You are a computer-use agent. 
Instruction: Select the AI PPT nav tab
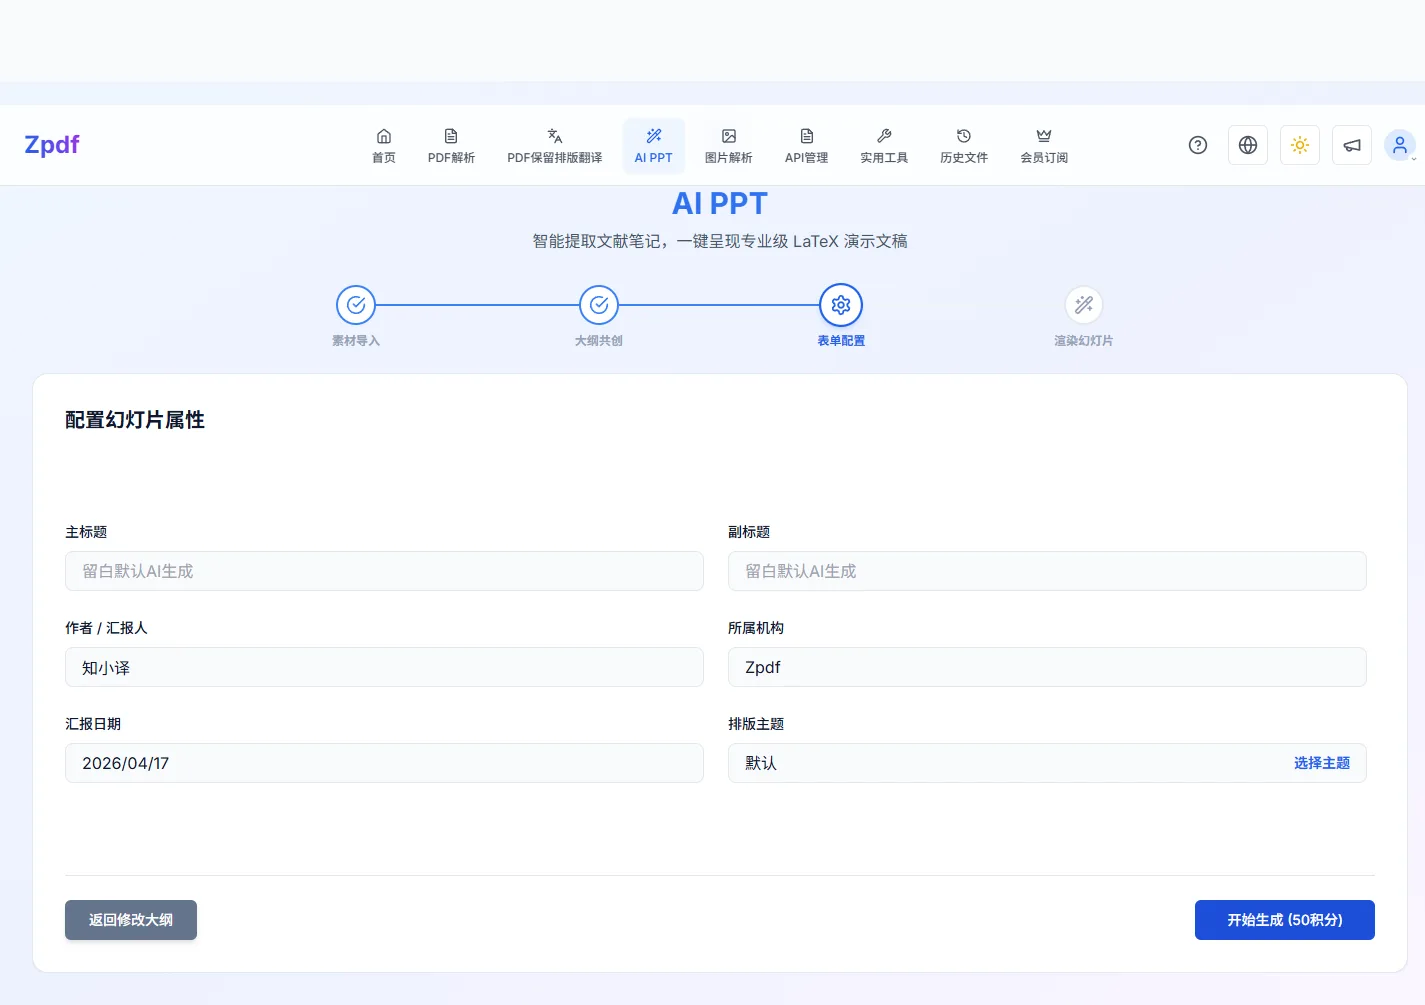coord(654,145)
